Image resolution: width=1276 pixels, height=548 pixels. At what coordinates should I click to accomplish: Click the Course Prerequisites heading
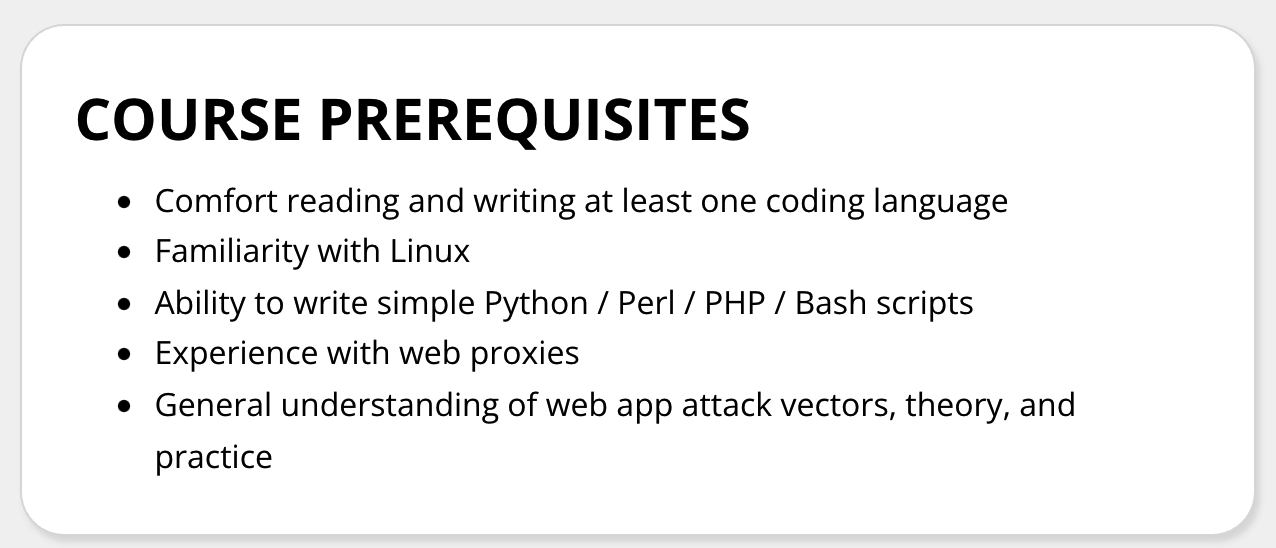(x=412, y=120)
